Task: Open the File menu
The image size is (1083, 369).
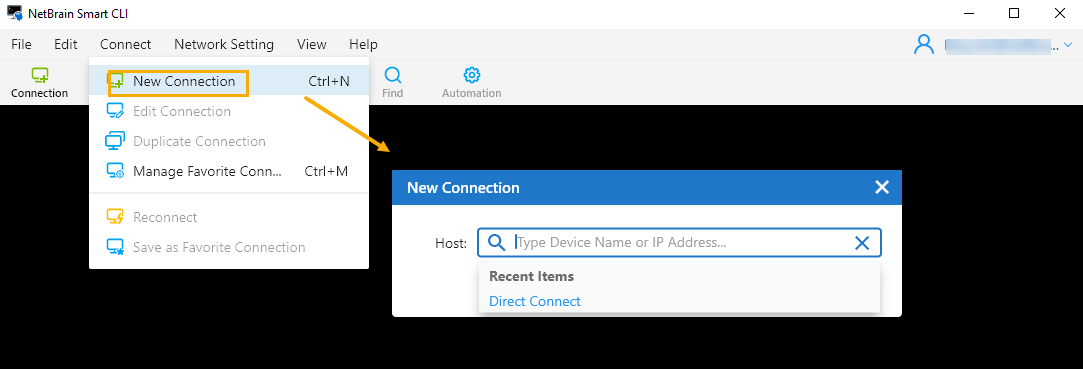Action: click(21, 44)
